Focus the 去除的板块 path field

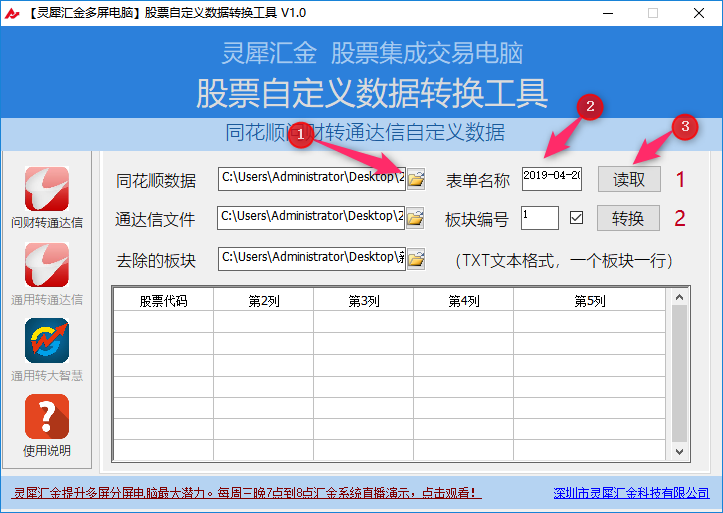tap(312, 259)
